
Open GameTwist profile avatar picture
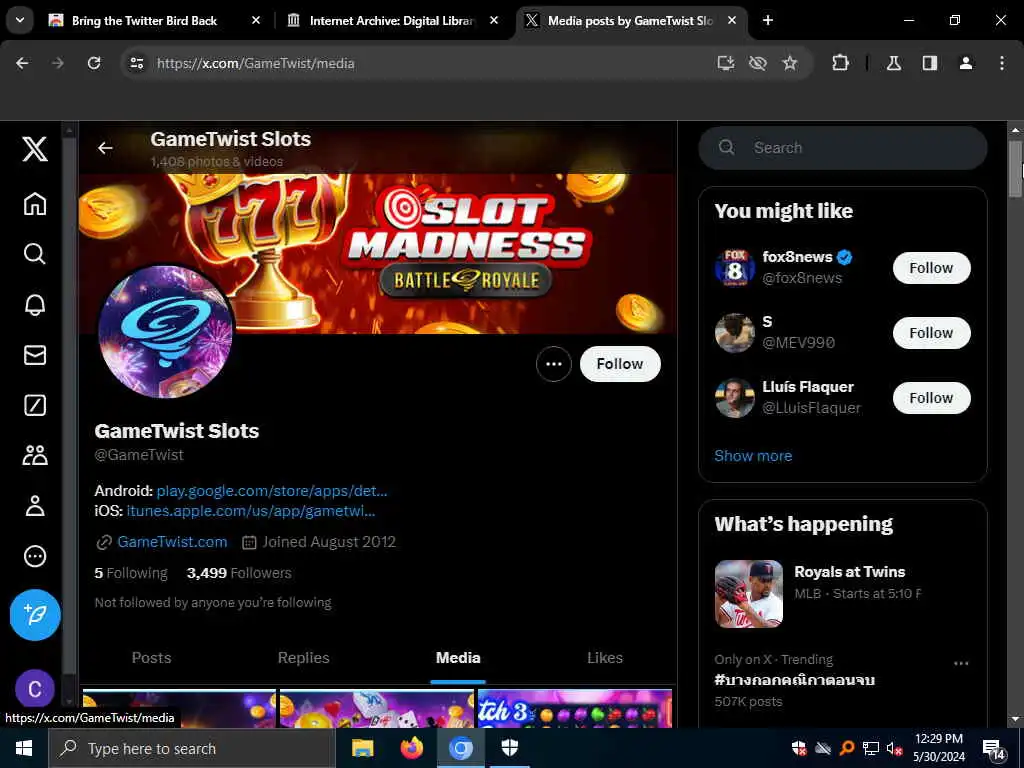[x=165, y=332]
